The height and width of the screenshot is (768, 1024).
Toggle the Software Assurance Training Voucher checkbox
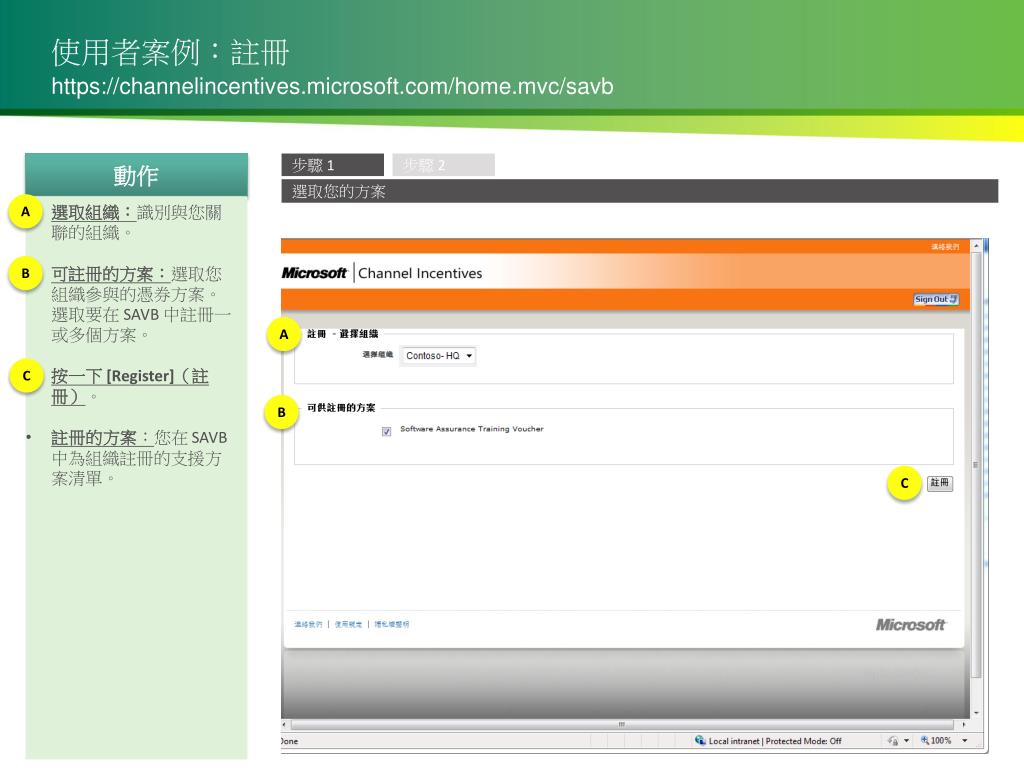pos(387,431)
